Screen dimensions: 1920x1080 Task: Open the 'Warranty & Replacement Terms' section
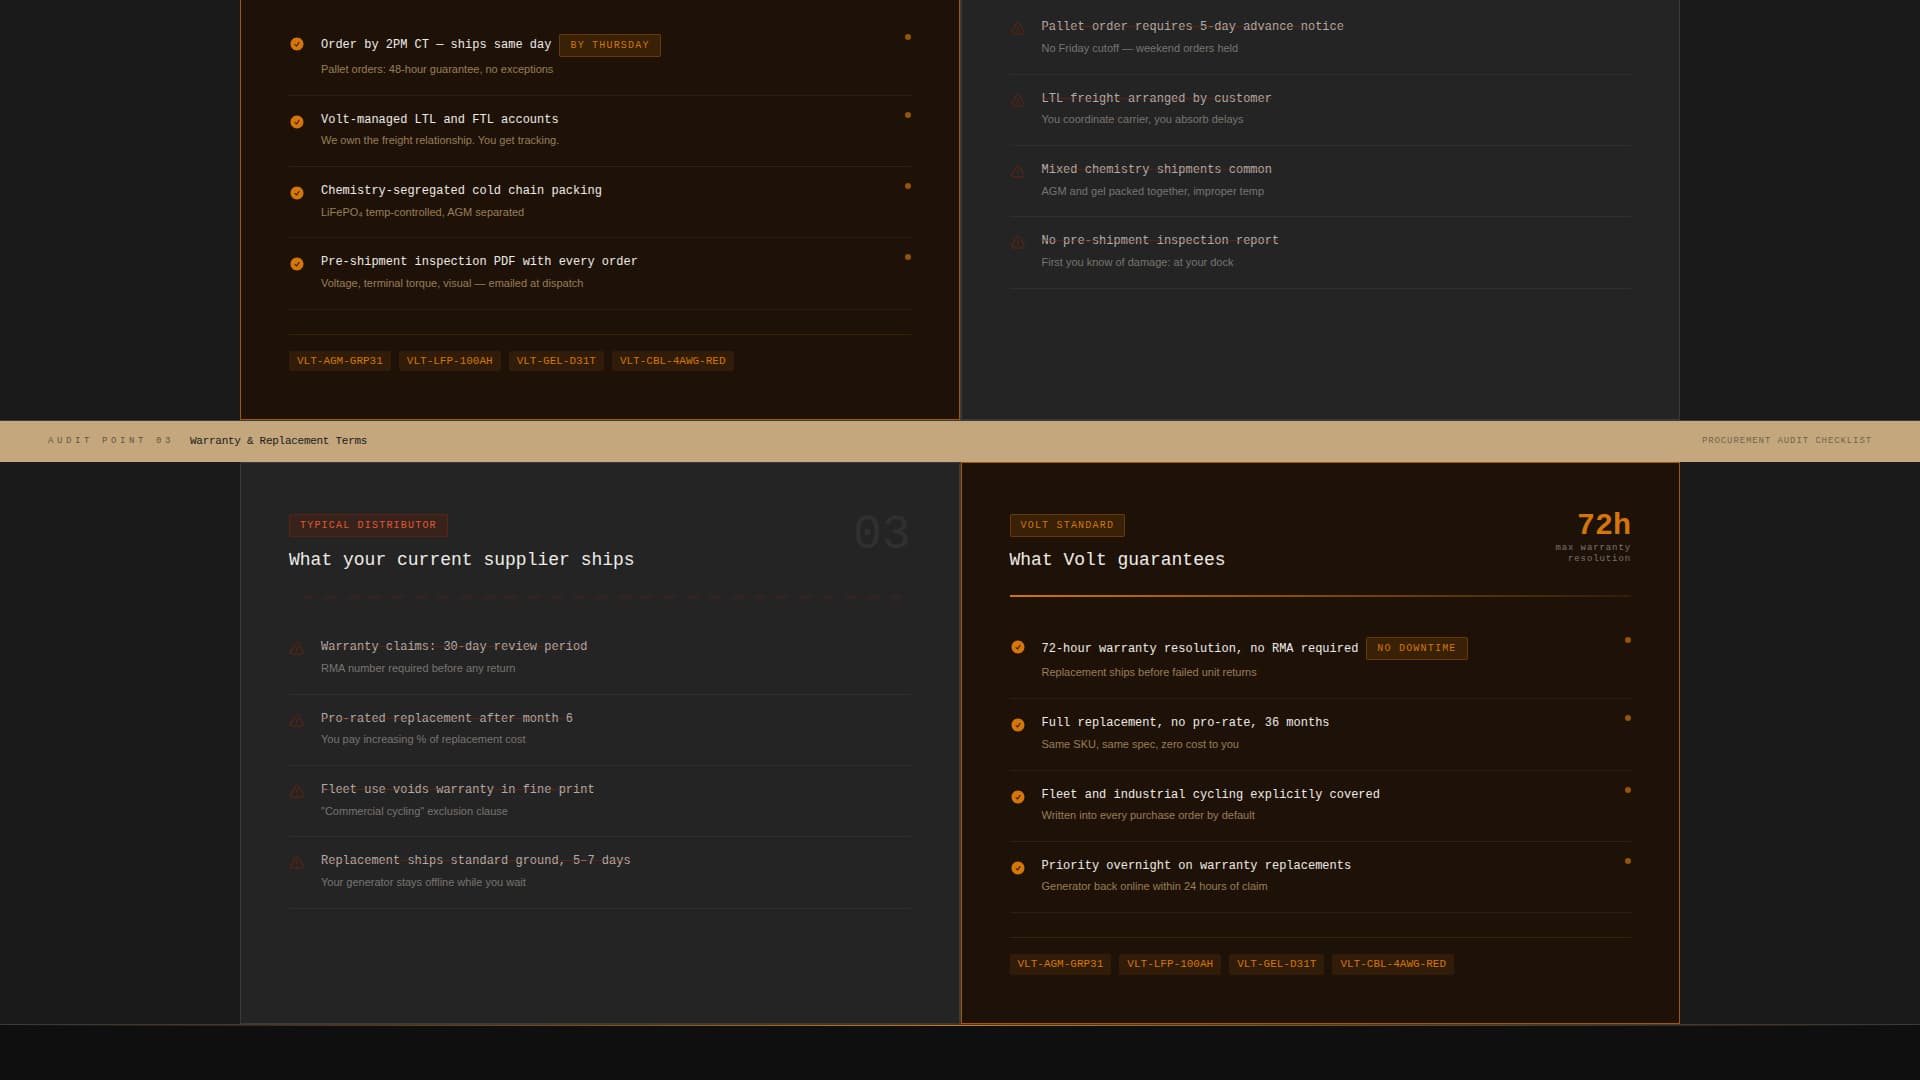point(278,440)
